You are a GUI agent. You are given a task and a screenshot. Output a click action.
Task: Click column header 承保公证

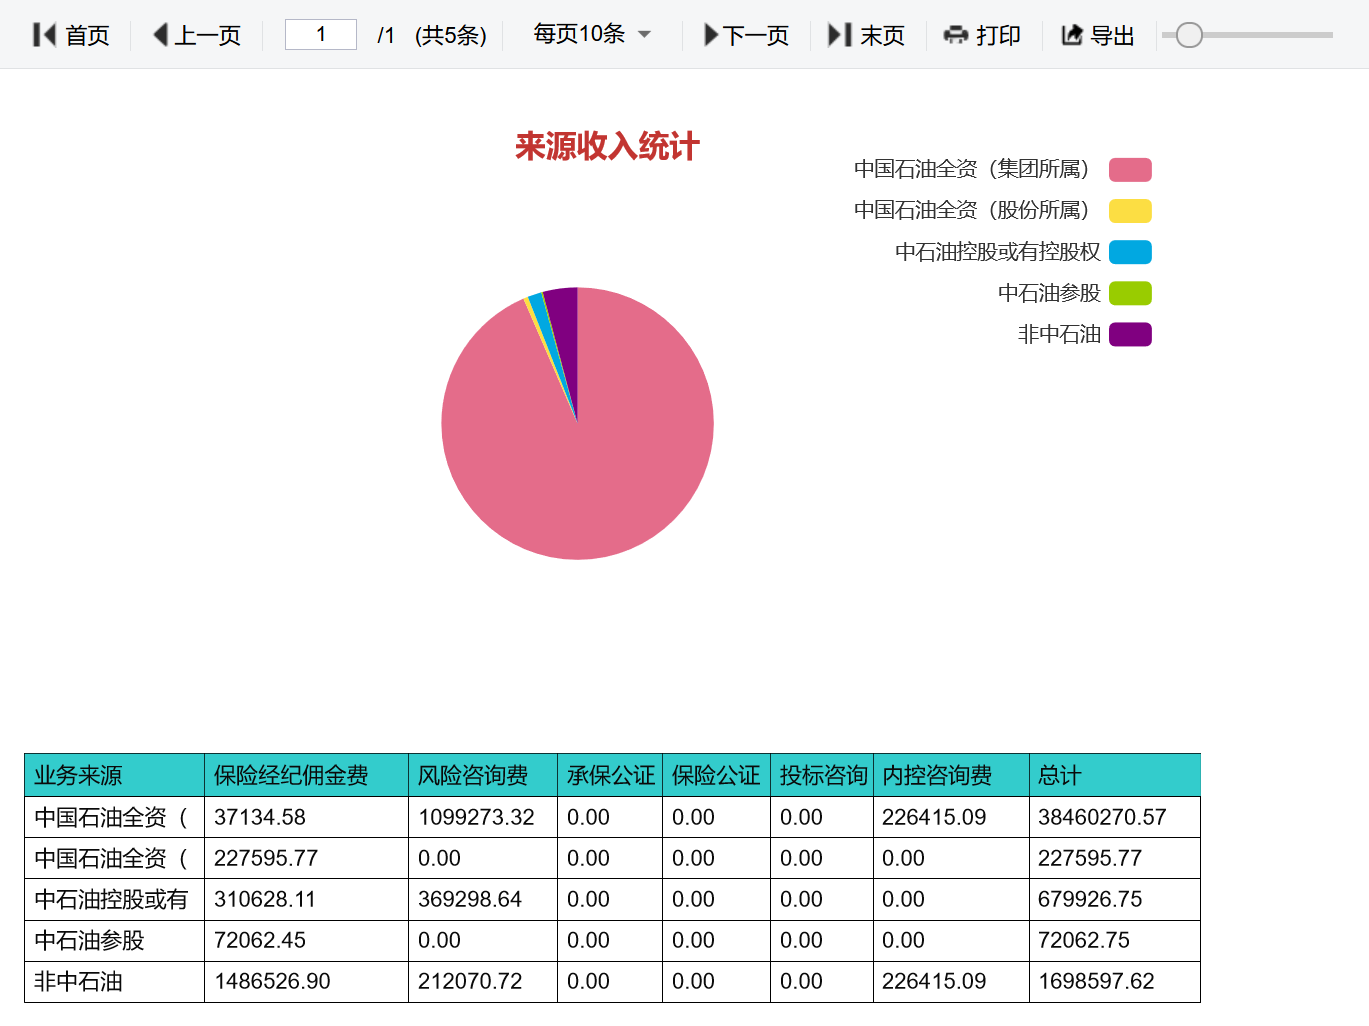610,776
